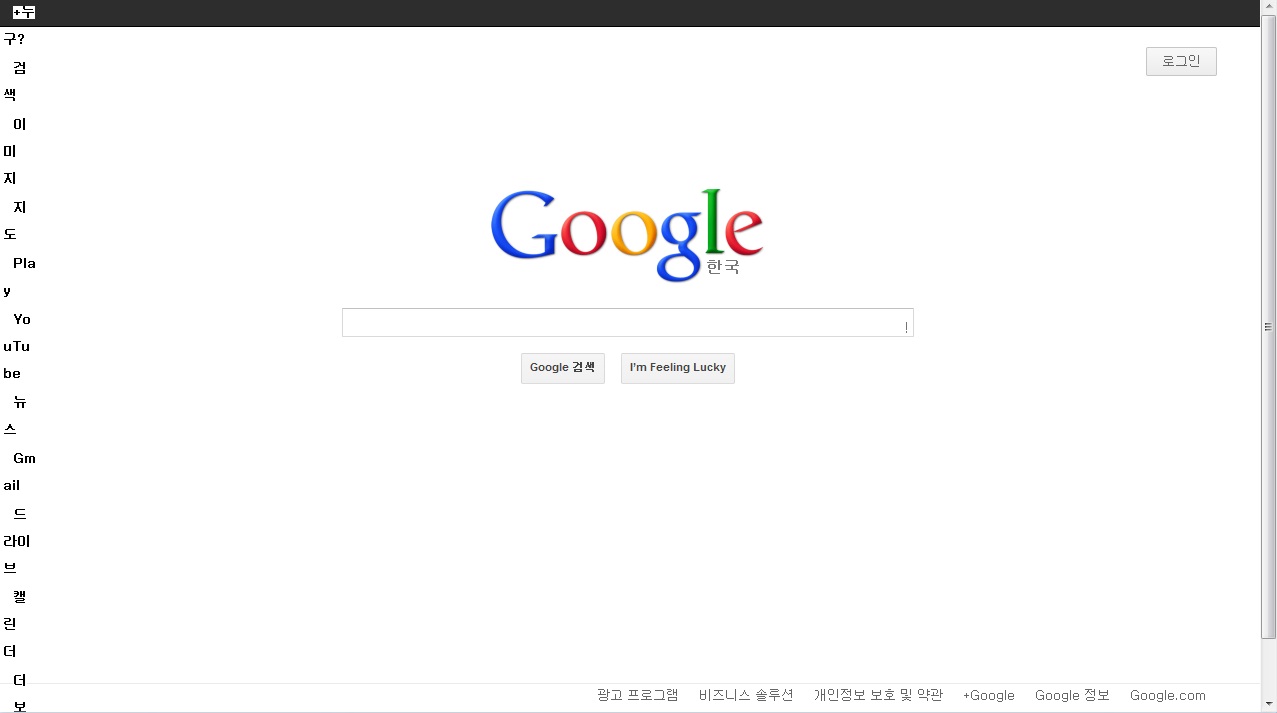Open the +Google footer link
Screen dimensions: 1277x713
click(989, 695)
